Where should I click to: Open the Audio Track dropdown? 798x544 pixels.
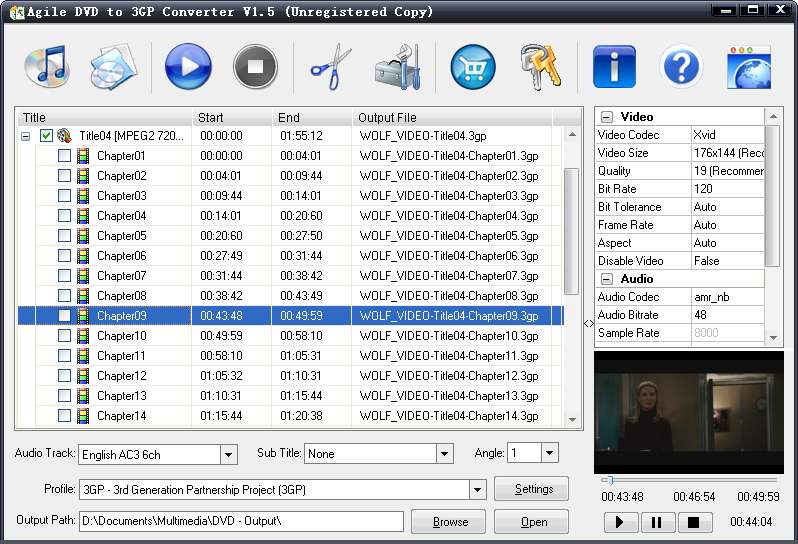click(x=229, y=454)
